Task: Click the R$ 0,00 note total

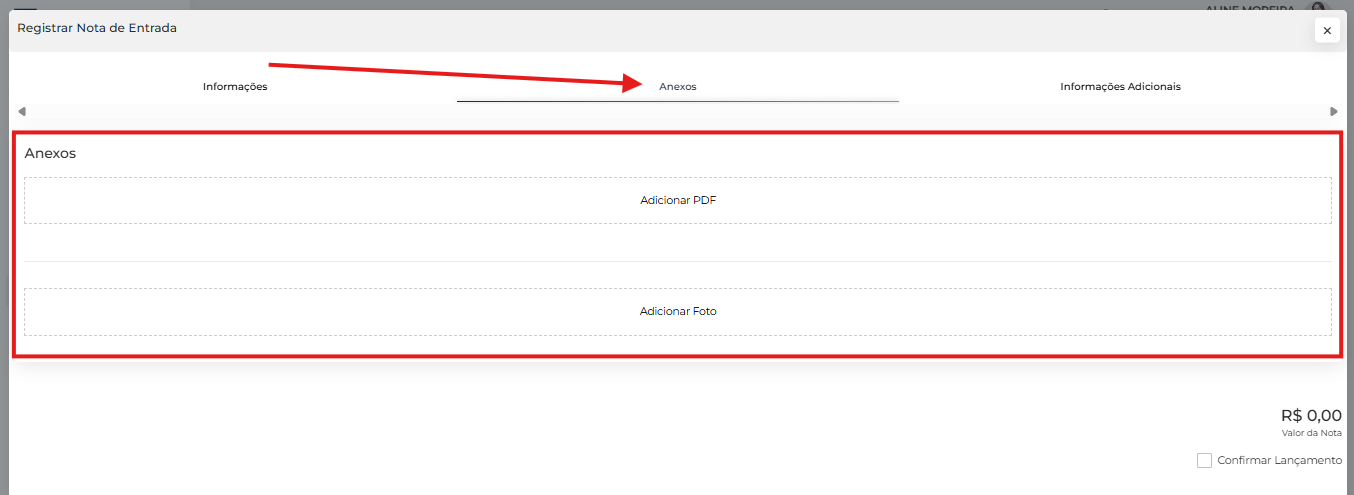Action: point(1310,416)
